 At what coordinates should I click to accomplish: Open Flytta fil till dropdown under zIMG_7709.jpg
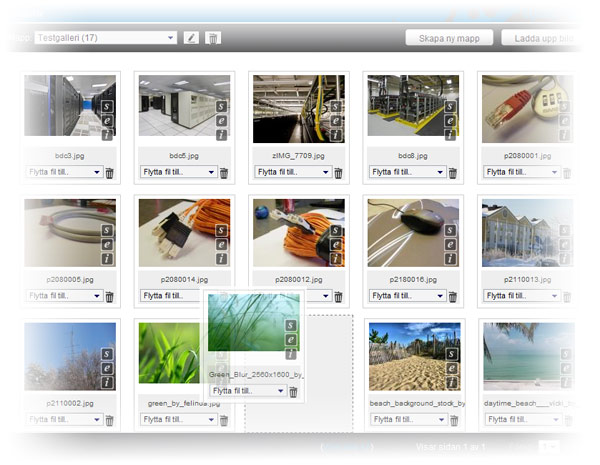(x=293, y=172)
